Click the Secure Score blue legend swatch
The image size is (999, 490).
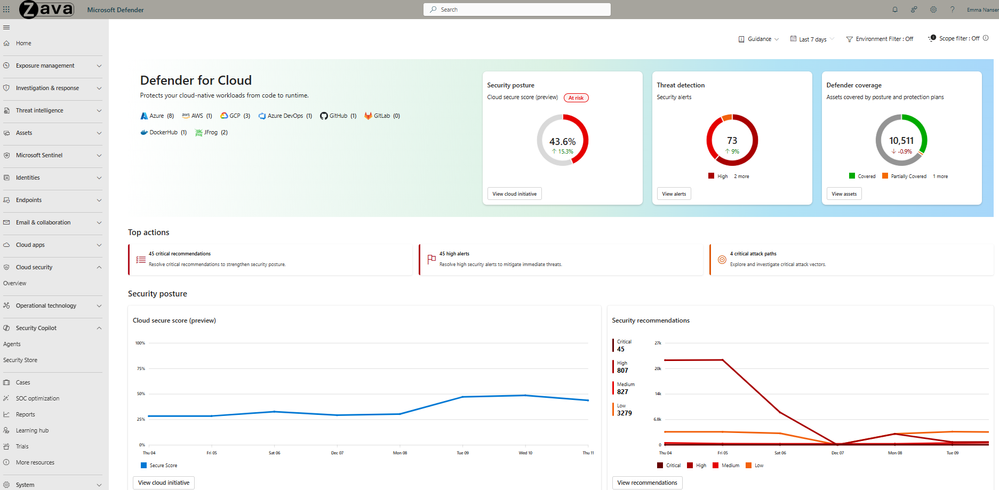tap(144, 465)
